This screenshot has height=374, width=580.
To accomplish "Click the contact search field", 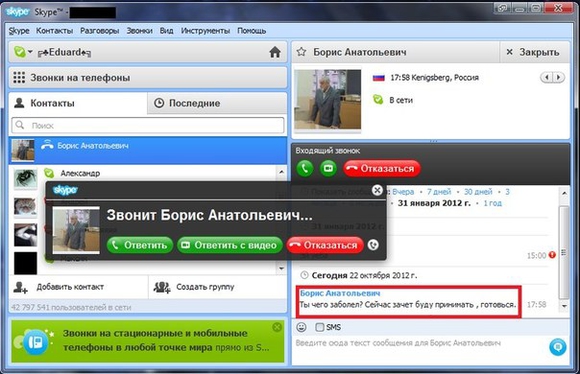I will coord(148,125).
